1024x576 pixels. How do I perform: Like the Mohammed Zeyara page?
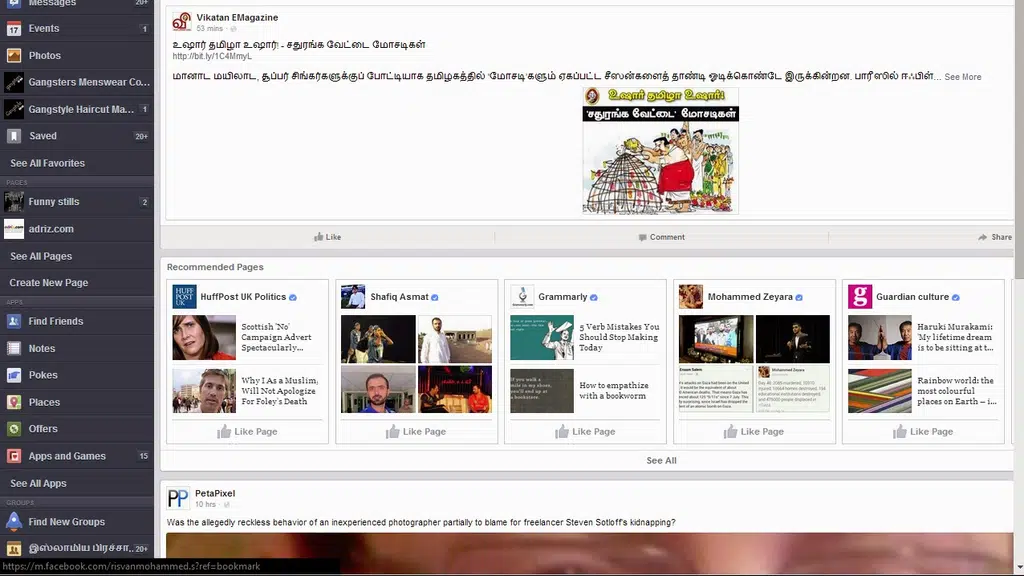pyautogui.click(x=754, y=432)
